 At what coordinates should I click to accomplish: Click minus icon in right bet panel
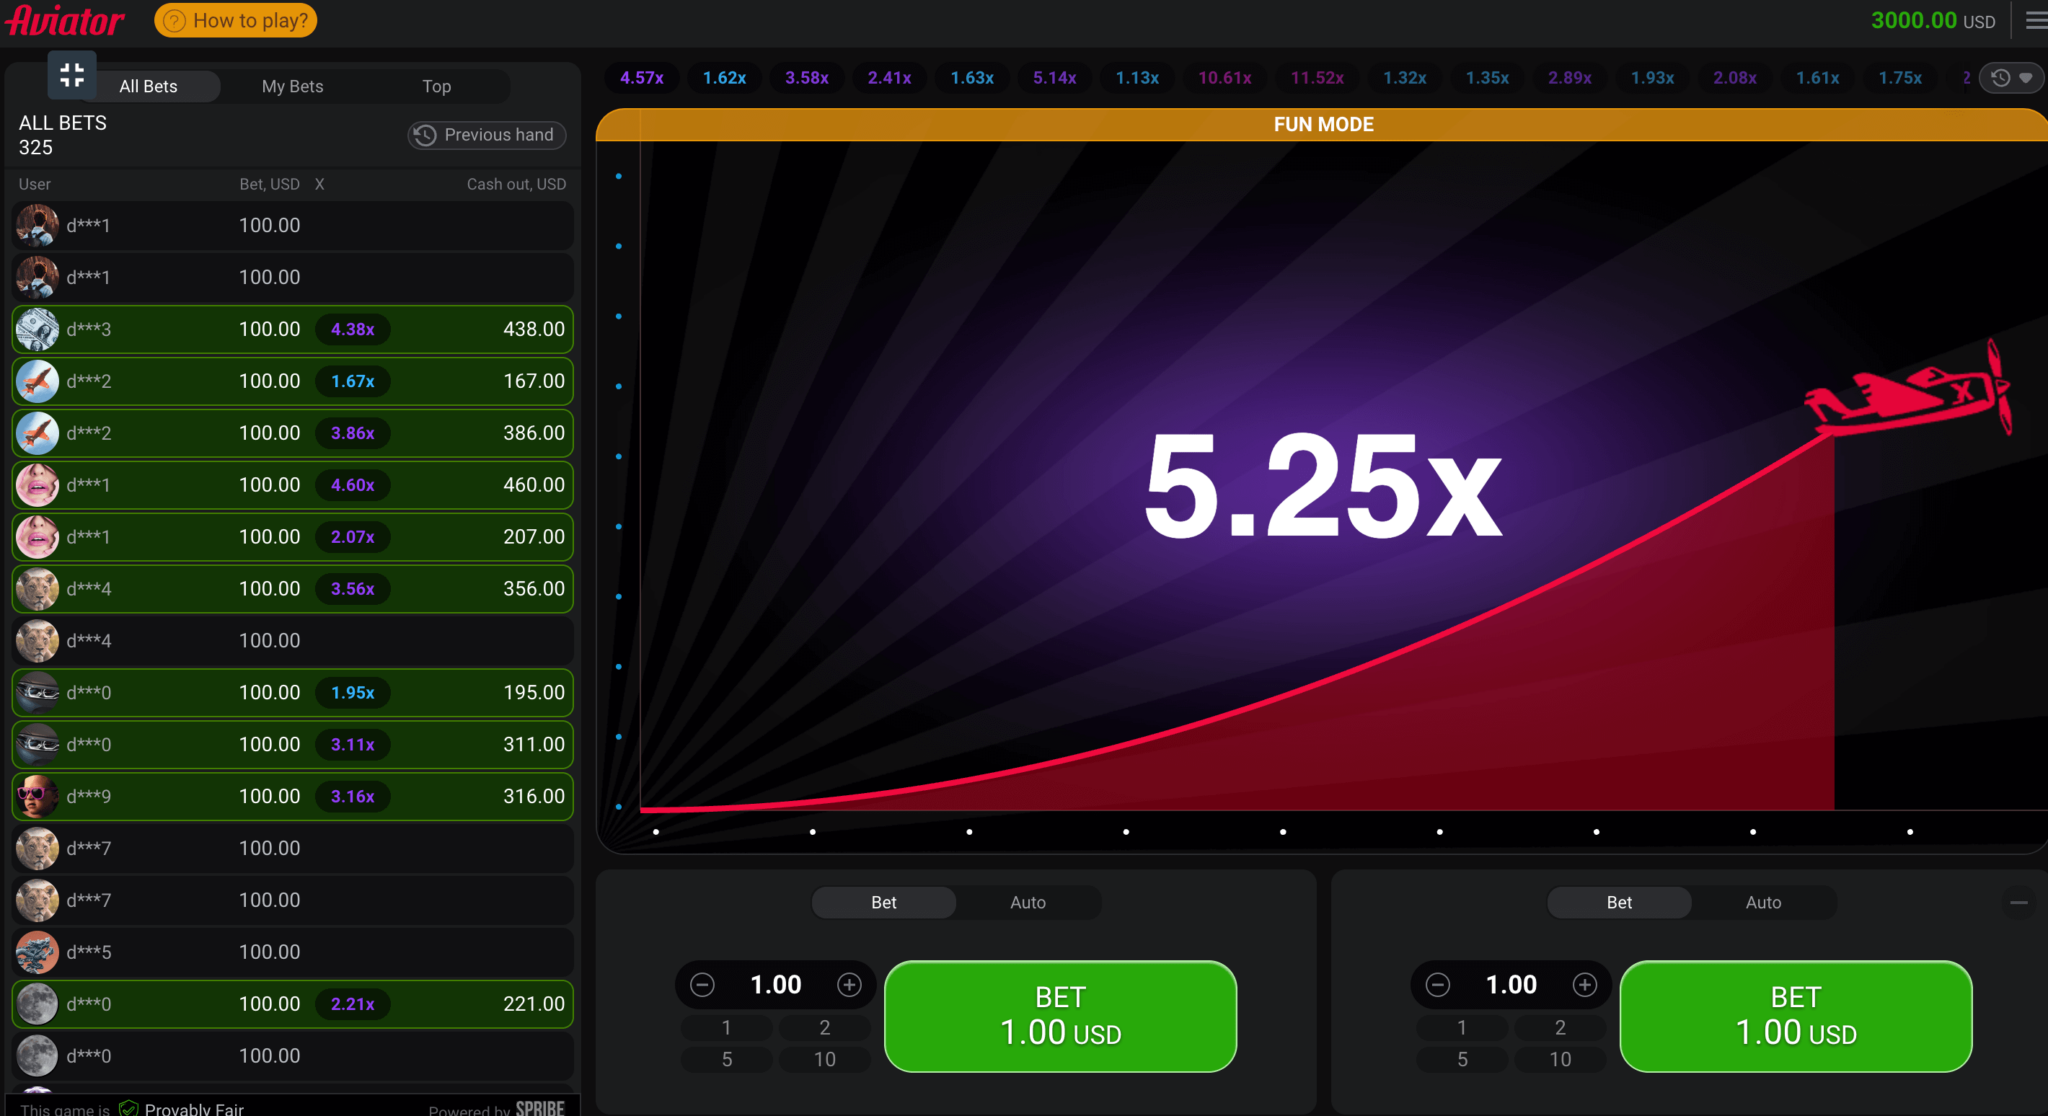1438,985
